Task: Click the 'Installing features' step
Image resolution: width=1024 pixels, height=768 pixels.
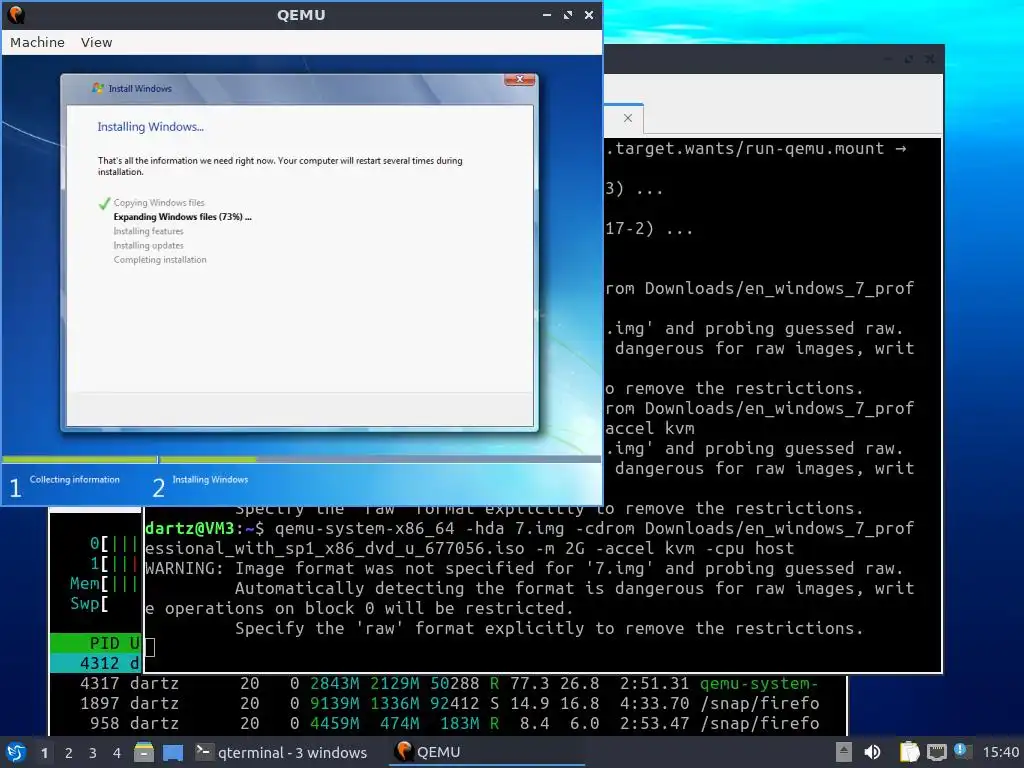Action: click(148, 231)
